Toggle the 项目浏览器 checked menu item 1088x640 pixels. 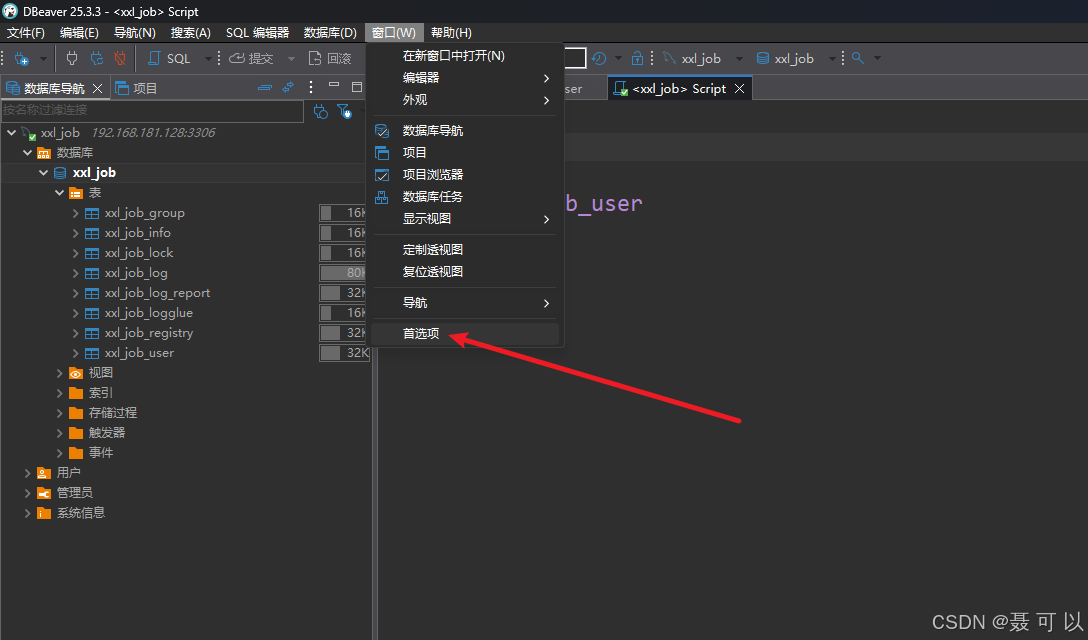[x=465, y=175]
